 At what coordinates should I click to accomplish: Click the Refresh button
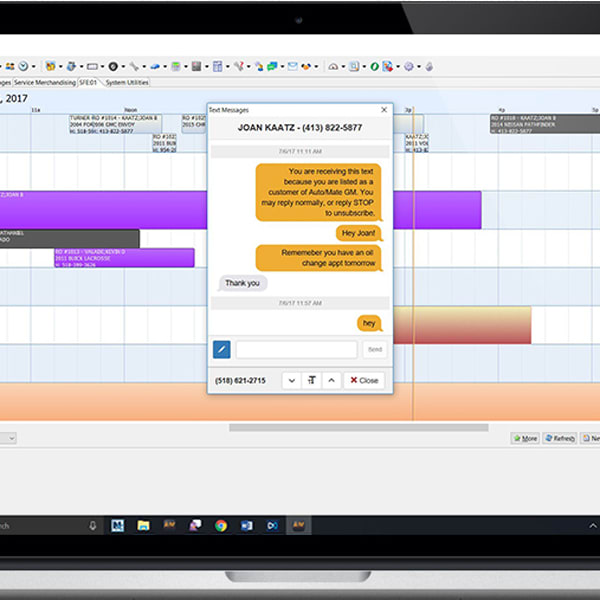[559, 438]
